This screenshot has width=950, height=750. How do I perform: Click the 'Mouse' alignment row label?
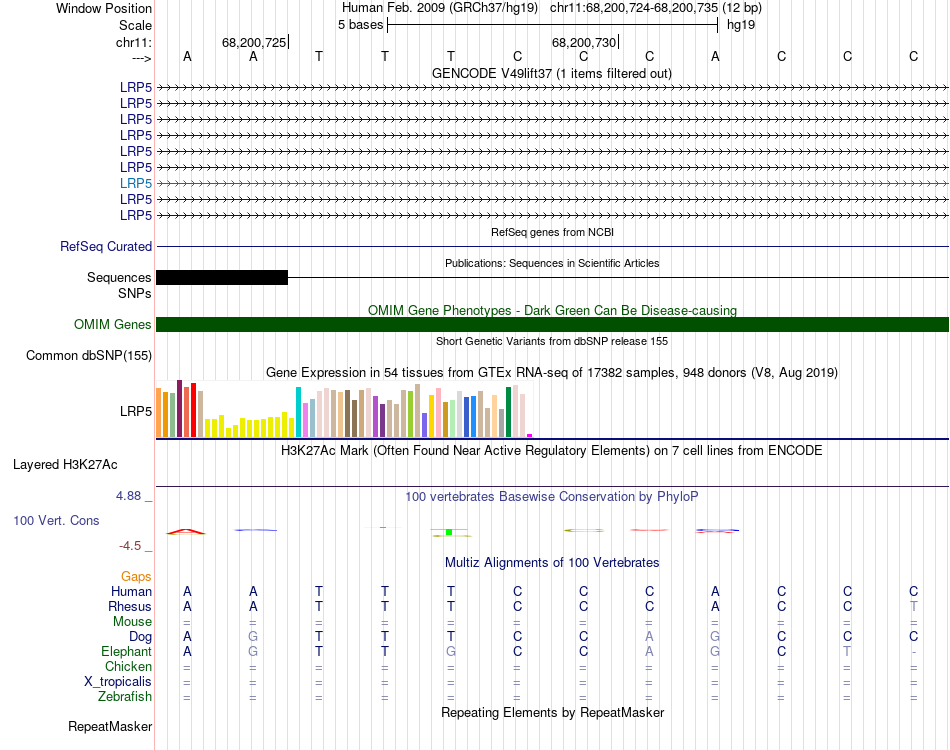[x=132, y=622]
